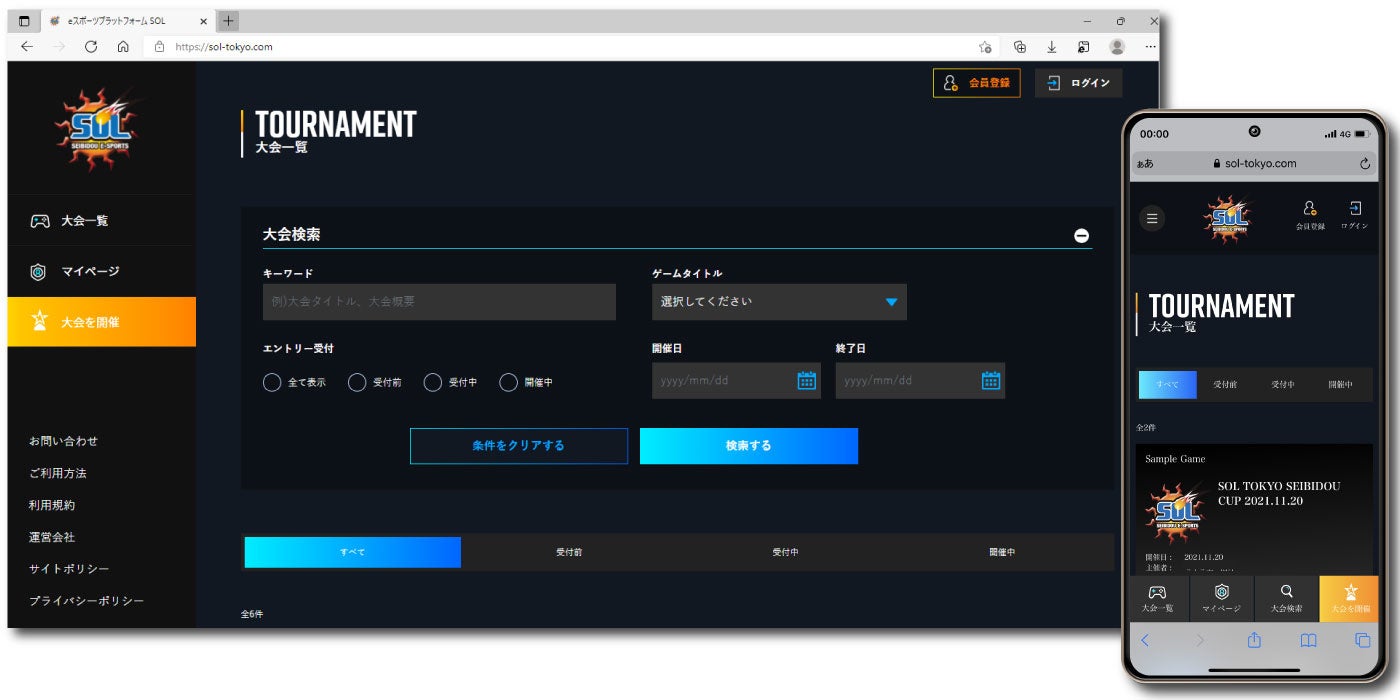Click the 開催日 calendar icon
Screen dimensions: 1400x700
(x=806, y=380)
